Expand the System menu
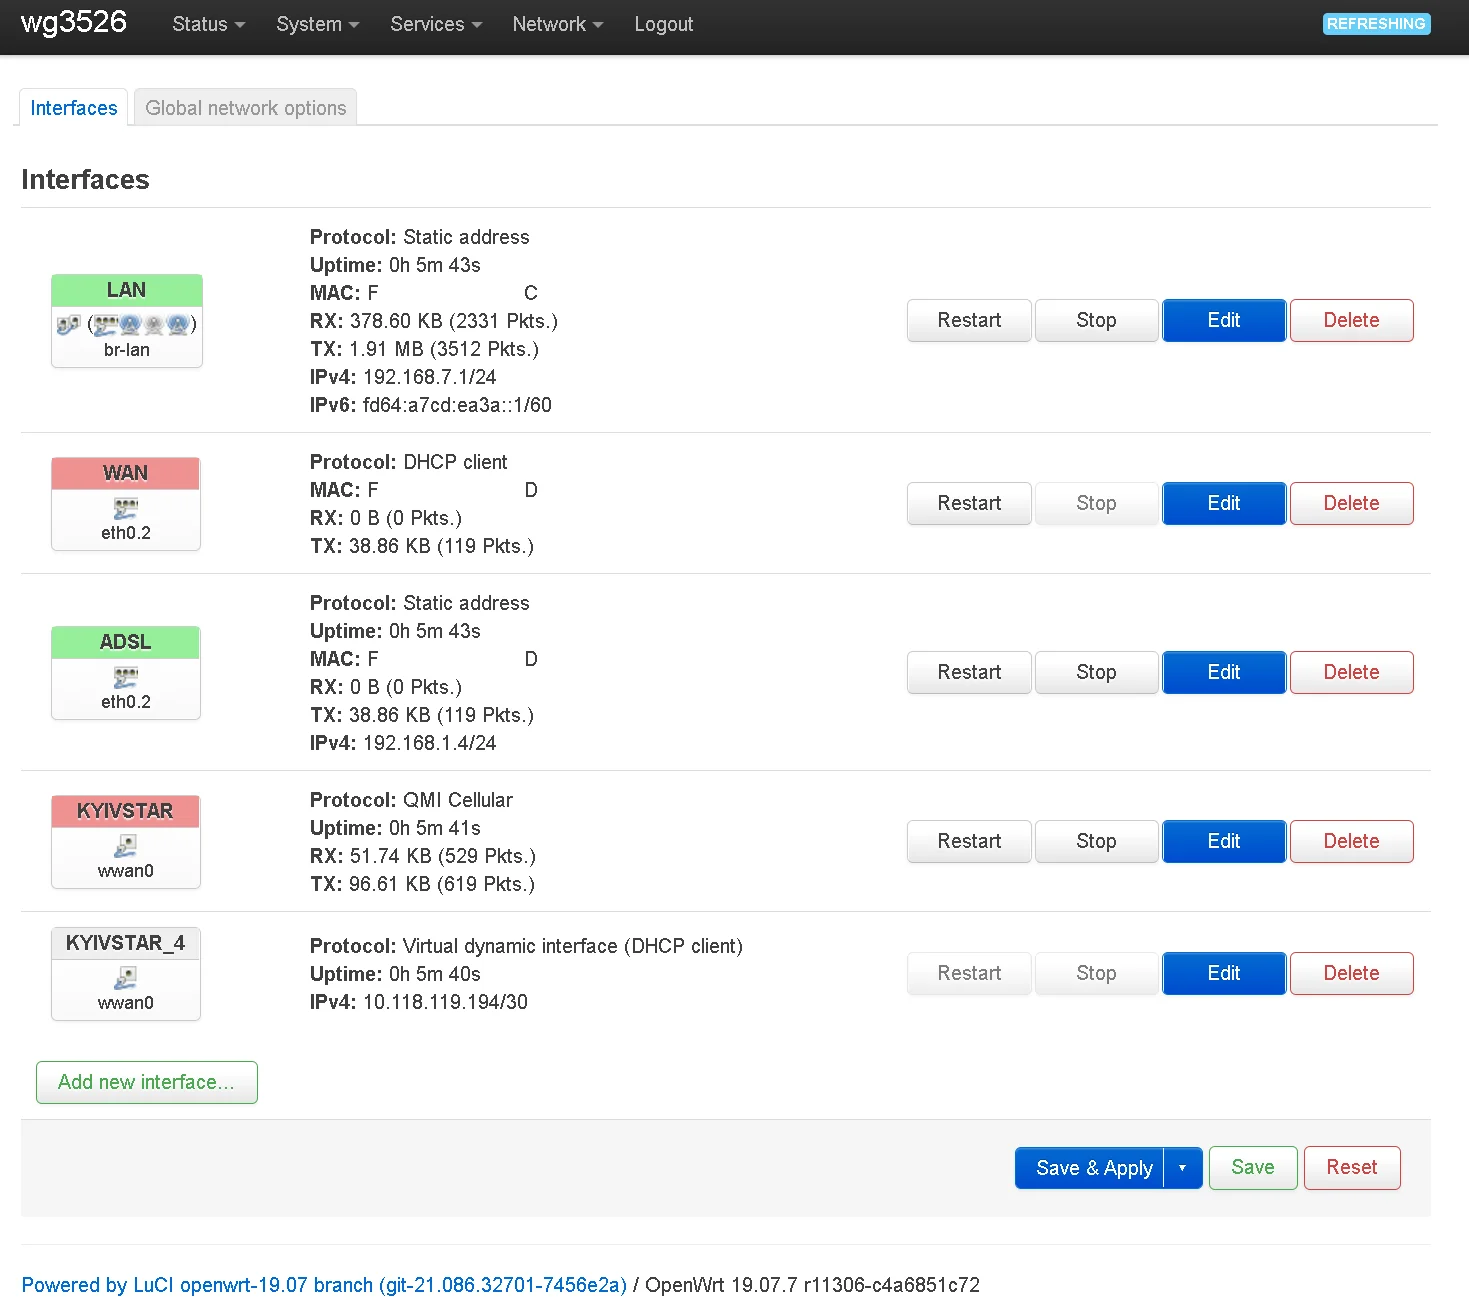The width and height of the screenshot is (1469, 1310). coord(317,24)
